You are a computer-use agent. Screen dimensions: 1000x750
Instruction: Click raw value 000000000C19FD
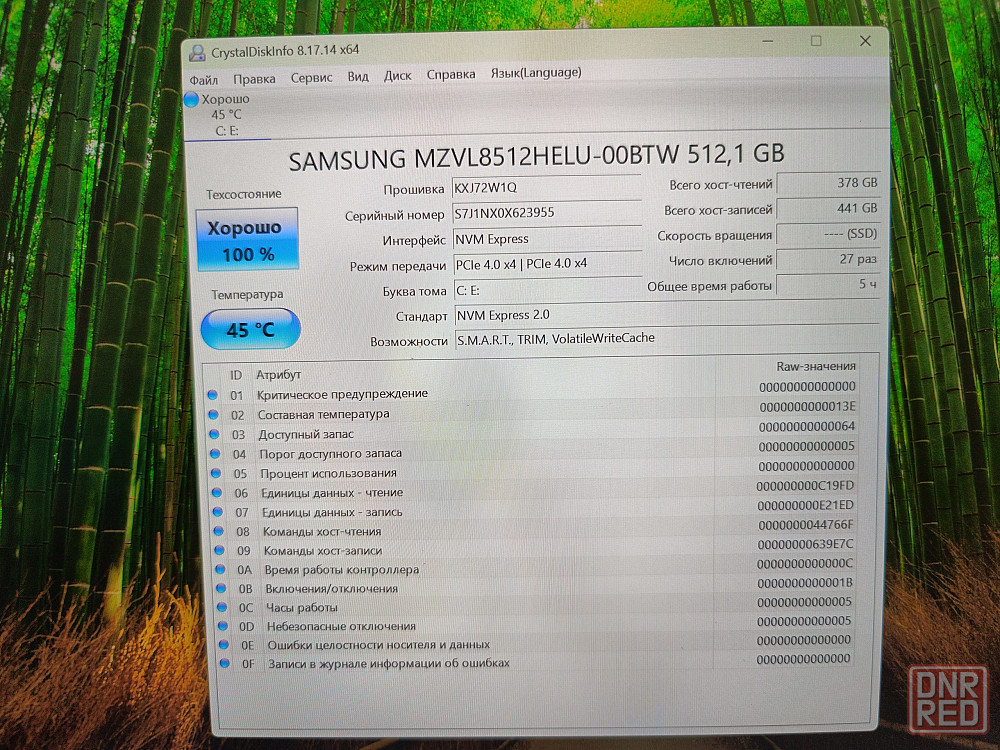[805, 486]
